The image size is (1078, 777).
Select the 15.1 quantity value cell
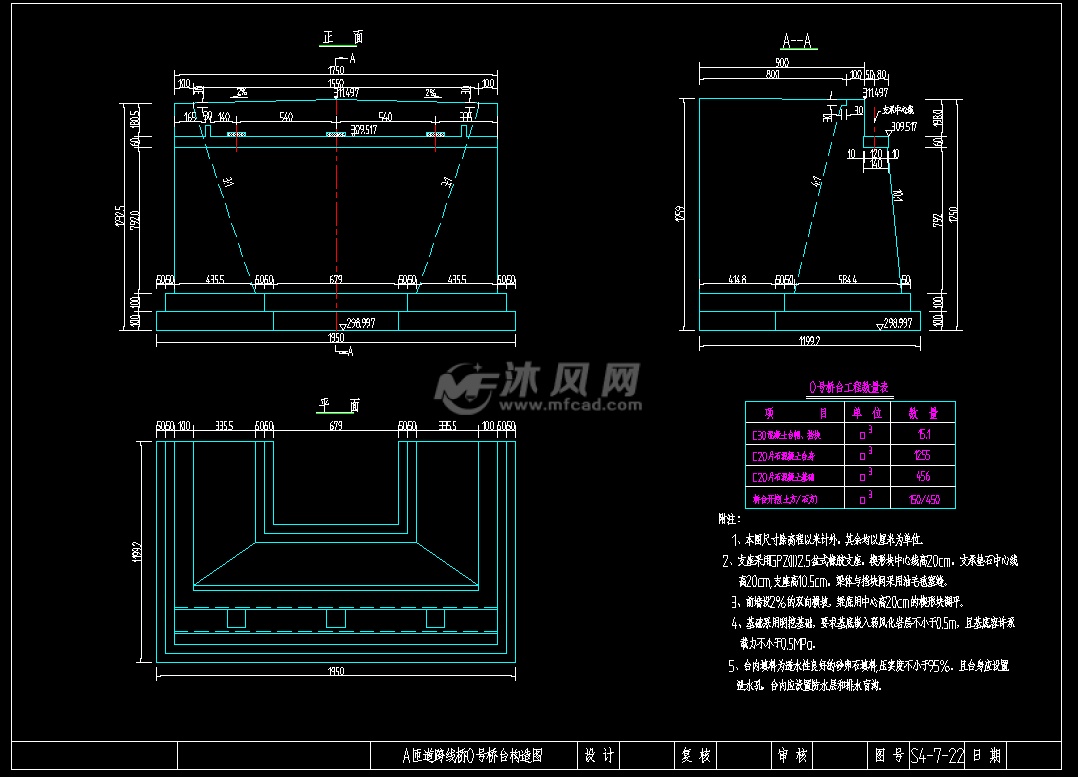pyautogui.click(x=922, y=434)
